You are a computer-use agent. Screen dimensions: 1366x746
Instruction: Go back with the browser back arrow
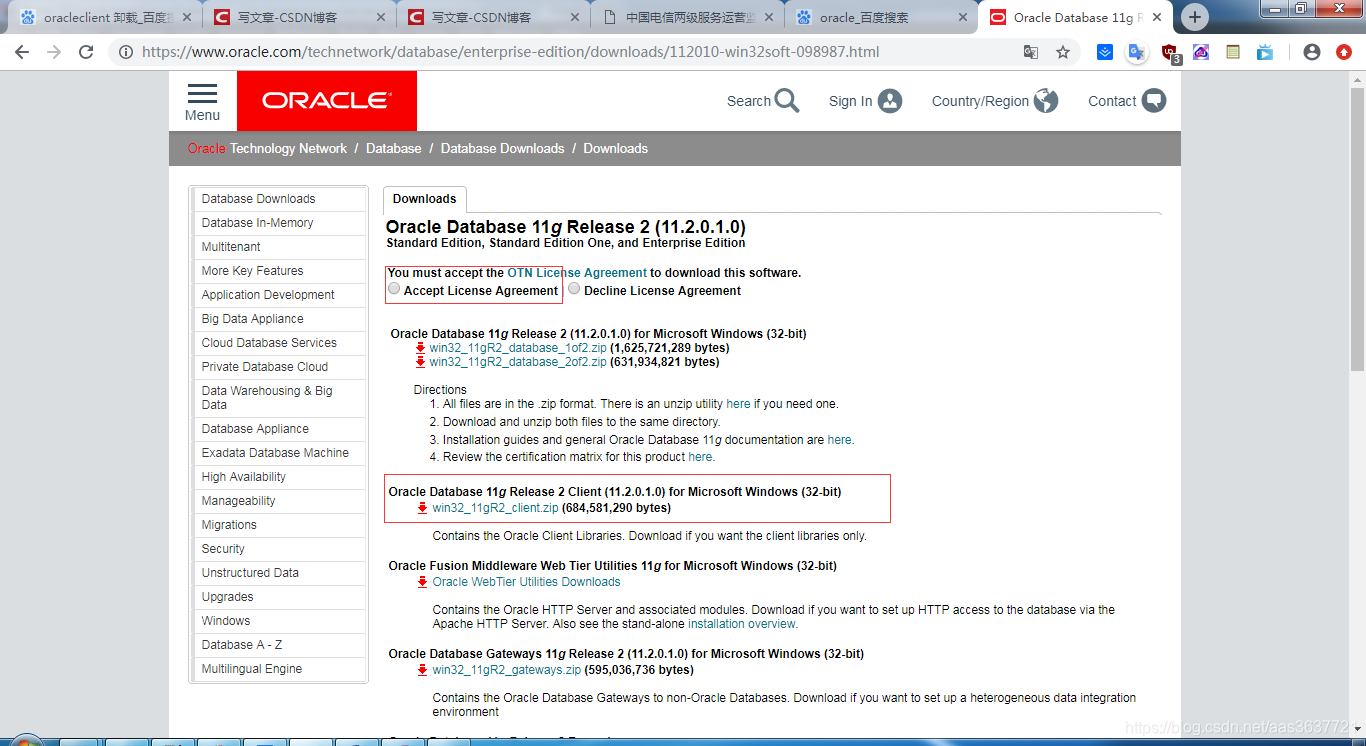tap(22, 52)
